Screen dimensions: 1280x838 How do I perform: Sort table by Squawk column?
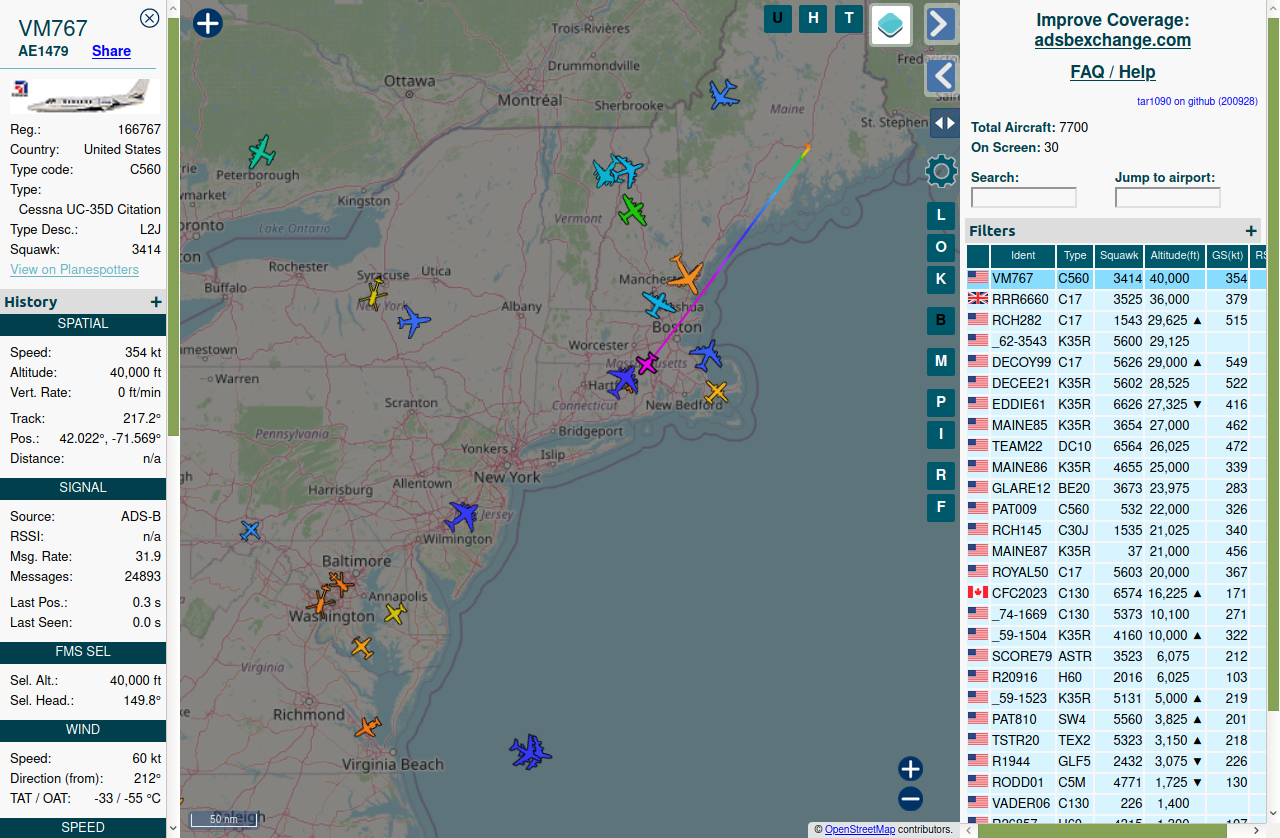pos(1119,256)
